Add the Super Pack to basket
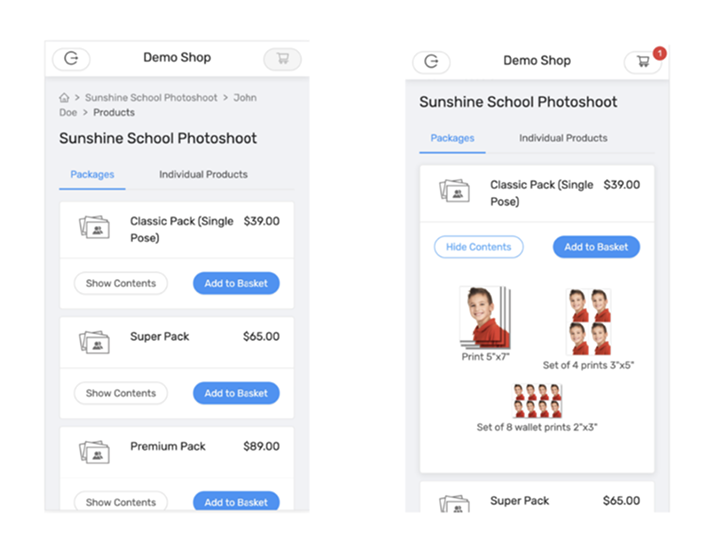This screenshot has height=559, width=717. 236,393
